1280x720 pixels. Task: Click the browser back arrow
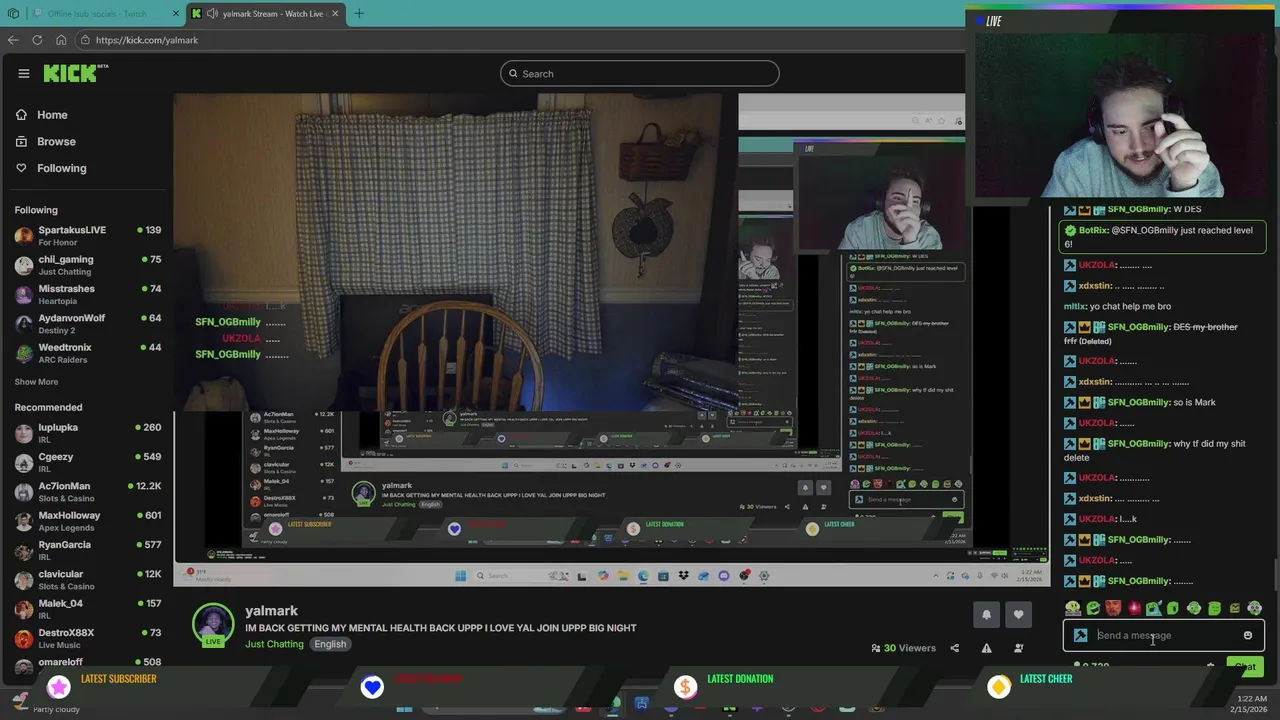coord(13,40)
